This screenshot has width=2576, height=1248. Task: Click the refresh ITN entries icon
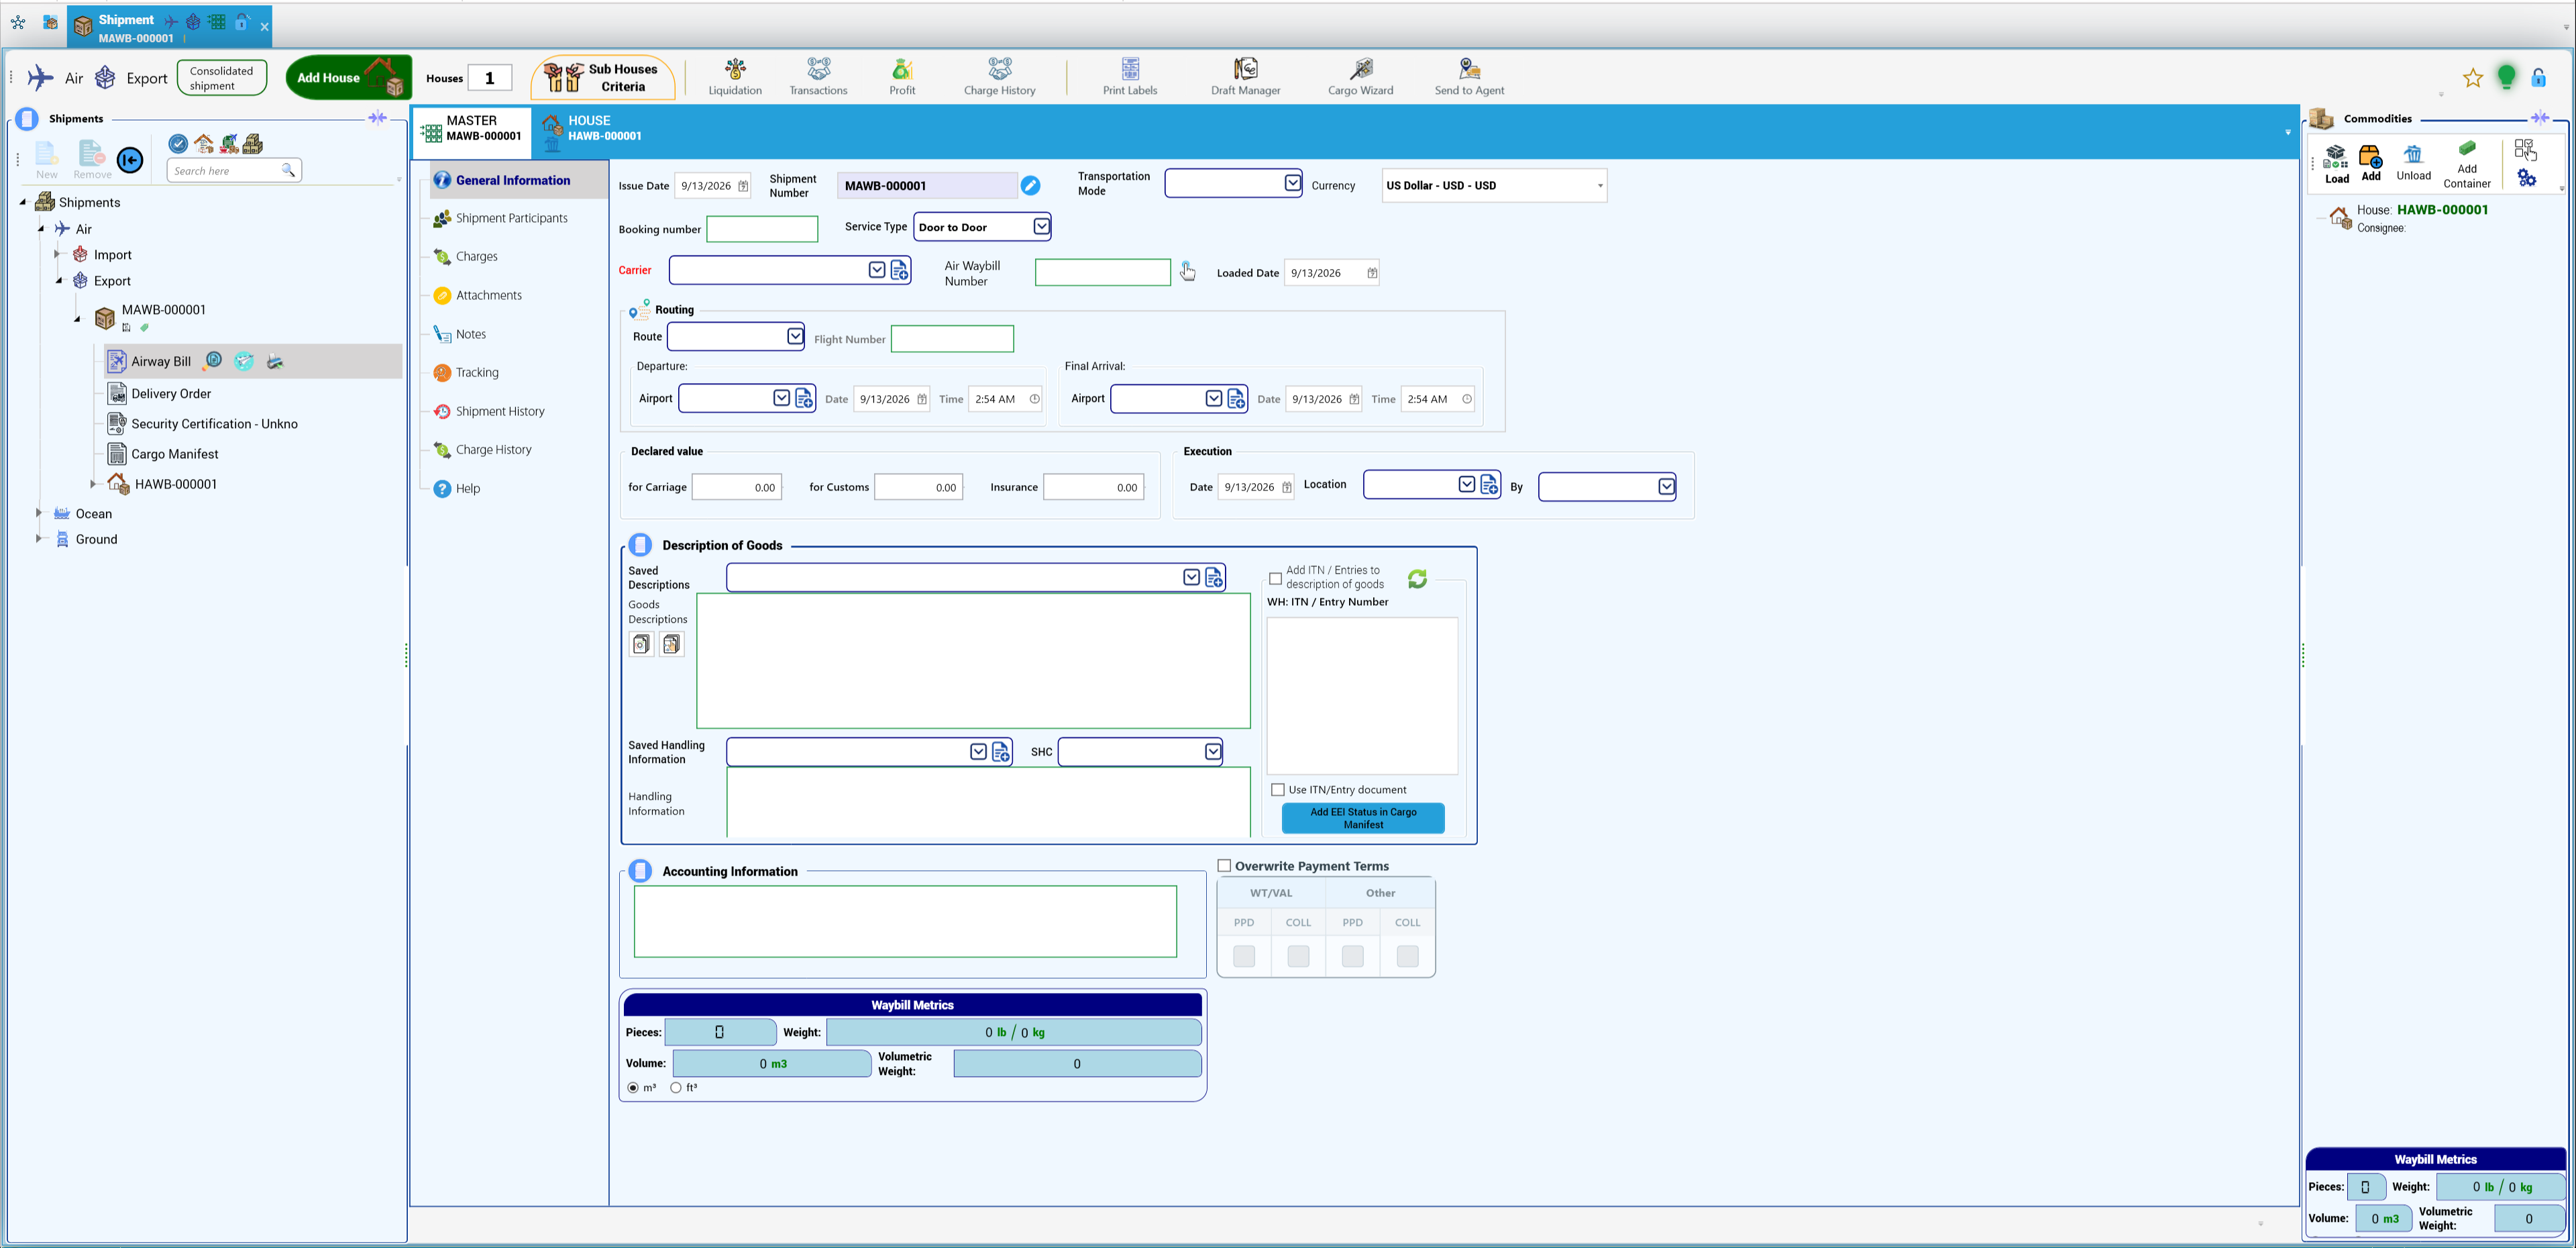[1417, 579]
